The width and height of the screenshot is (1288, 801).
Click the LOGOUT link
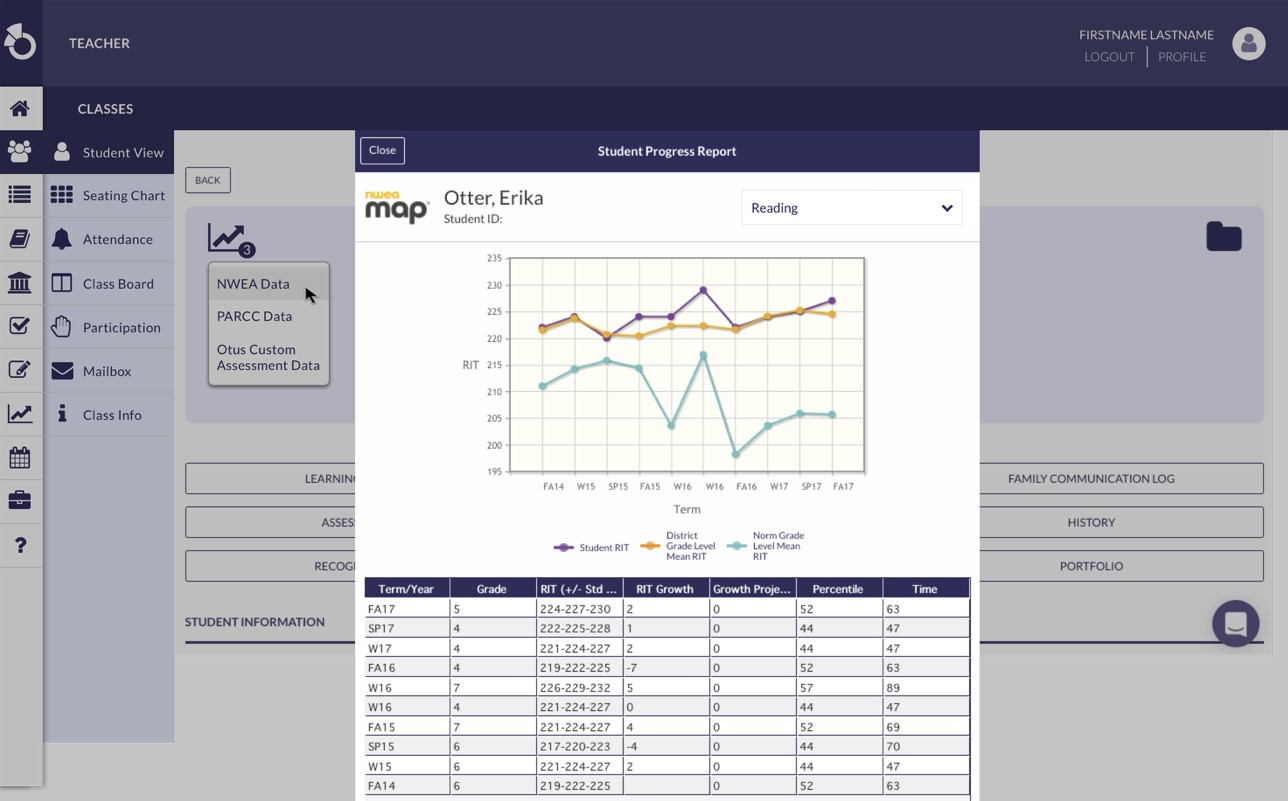[x=1109, y=57]
